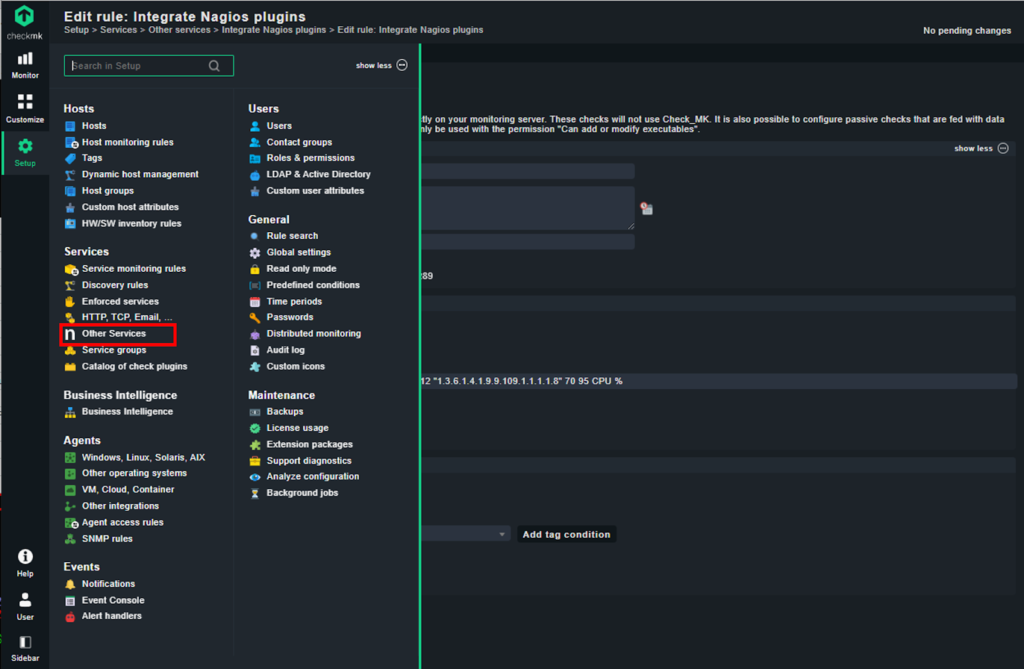The height and width of the screenshot is (669, 1024).
Task: Open Event Console
Action: 113,600
